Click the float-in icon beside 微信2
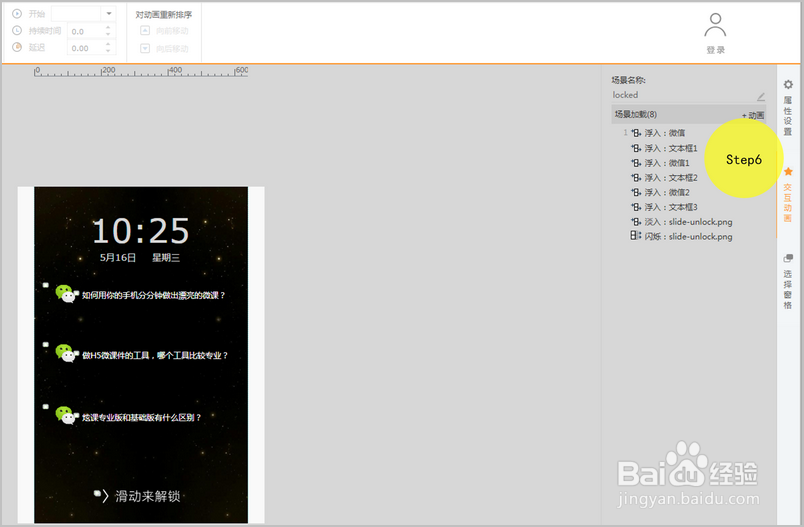 636,192
